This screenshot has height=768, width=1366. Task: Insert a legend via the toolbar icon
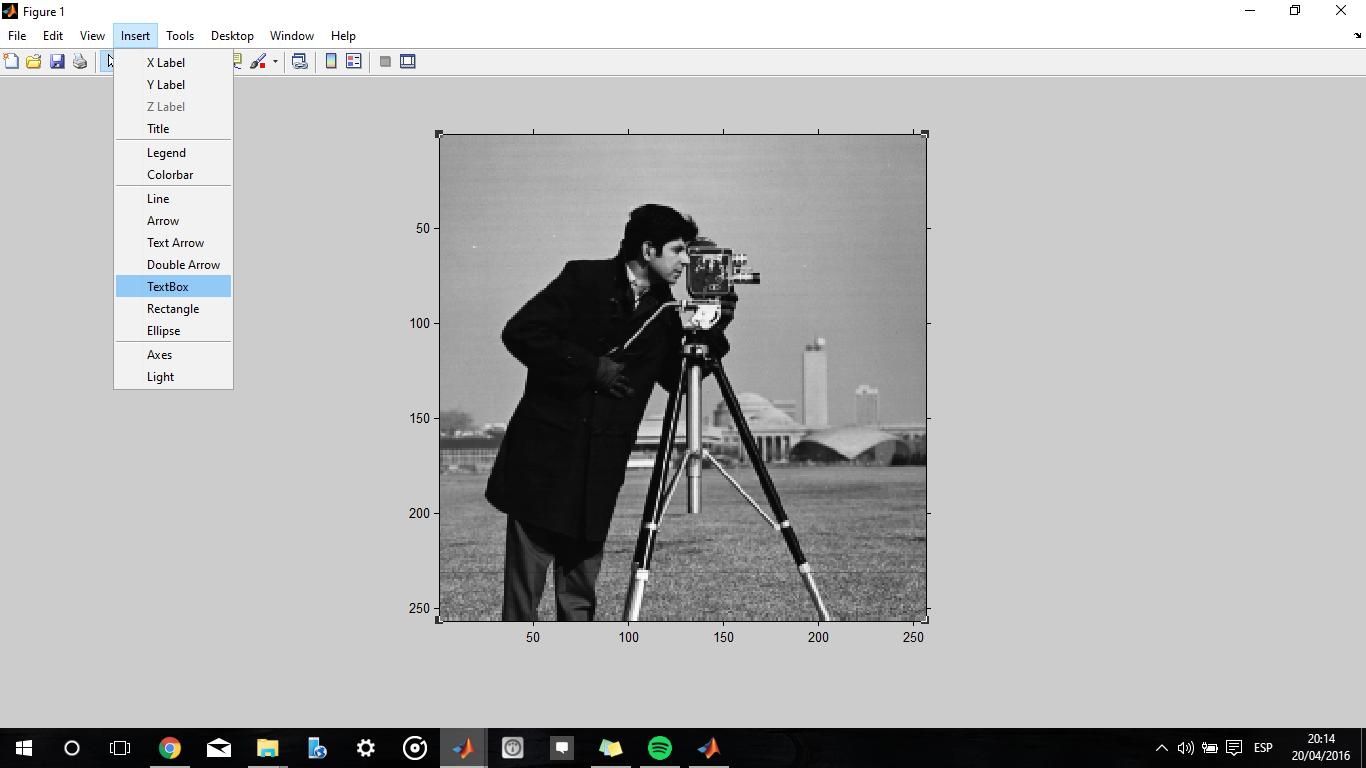pyautogui.click(x=353, y=62)
